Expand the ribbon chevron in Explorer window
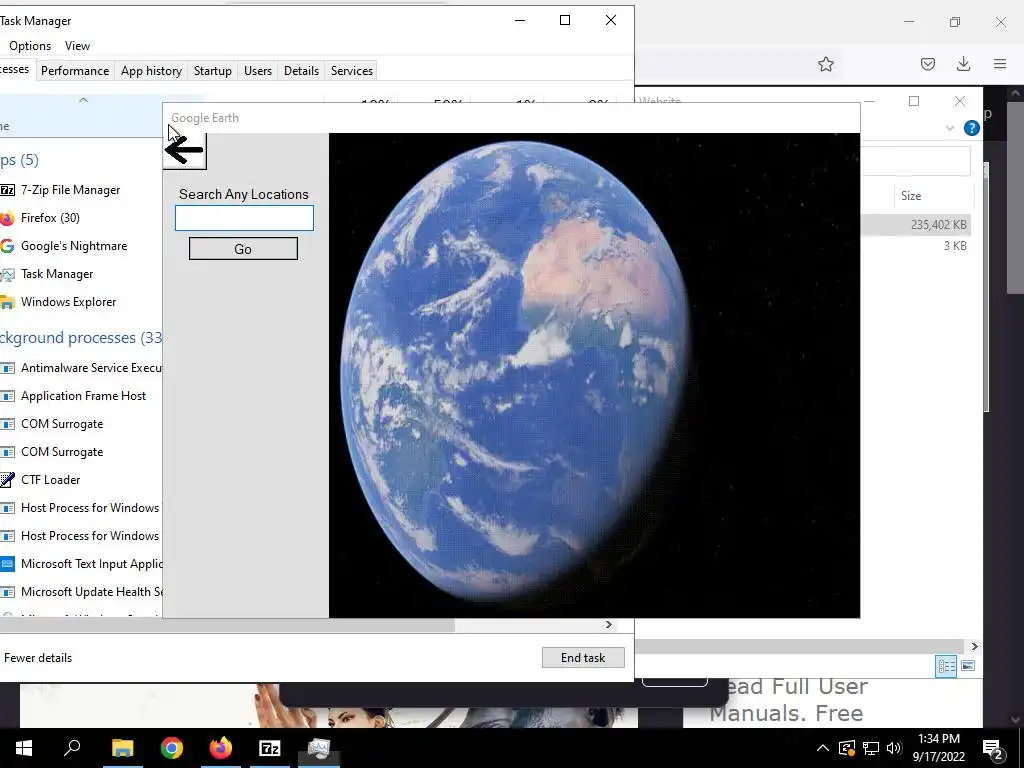 click(950, 128)
